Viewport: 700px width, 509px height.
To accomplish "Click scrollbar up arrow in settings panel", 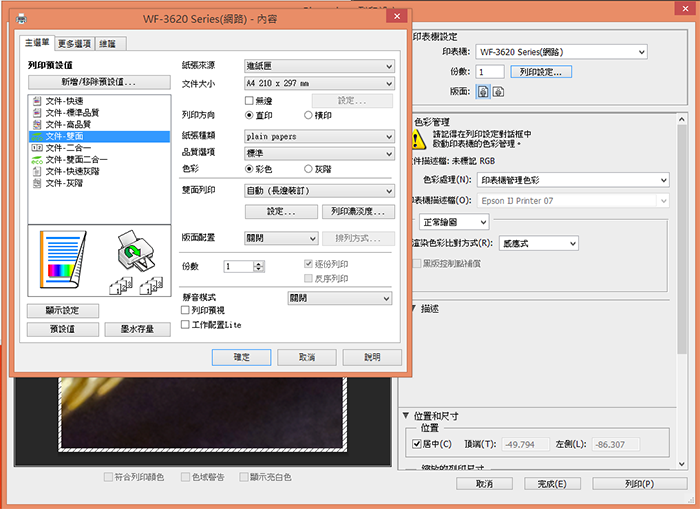I will point(682,119).
